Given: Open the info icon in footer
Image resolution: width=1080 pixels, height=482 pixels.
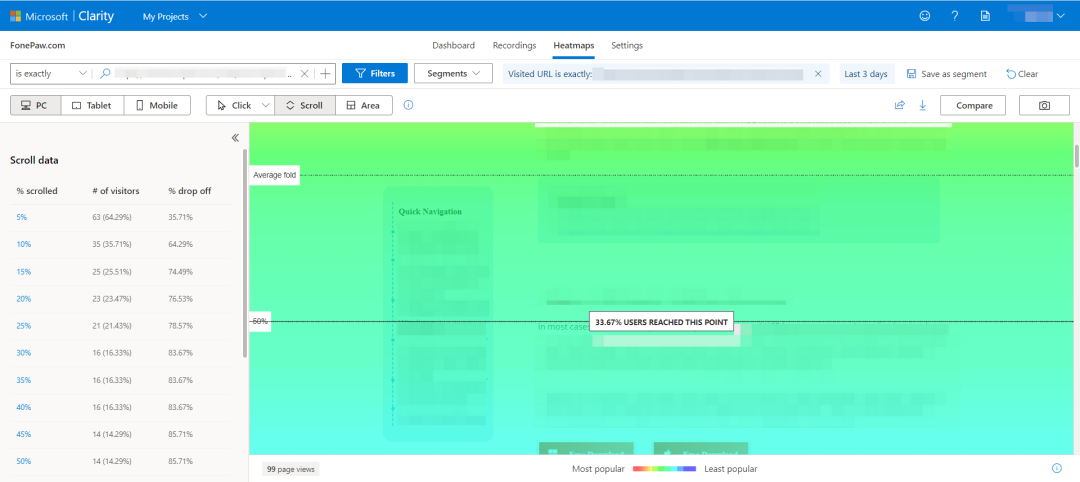Looking at the screenshot, I should tap(1057, 468).
